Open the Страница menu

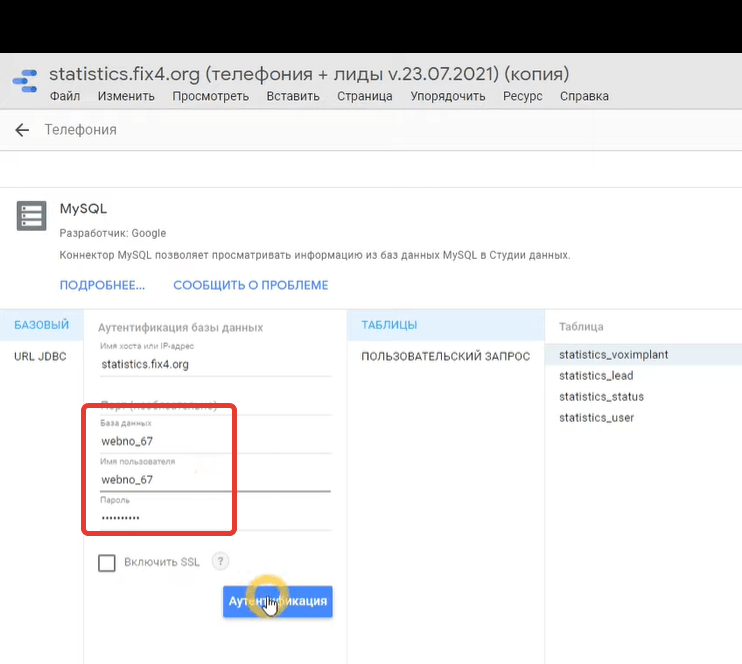click(x=365, y=96)
